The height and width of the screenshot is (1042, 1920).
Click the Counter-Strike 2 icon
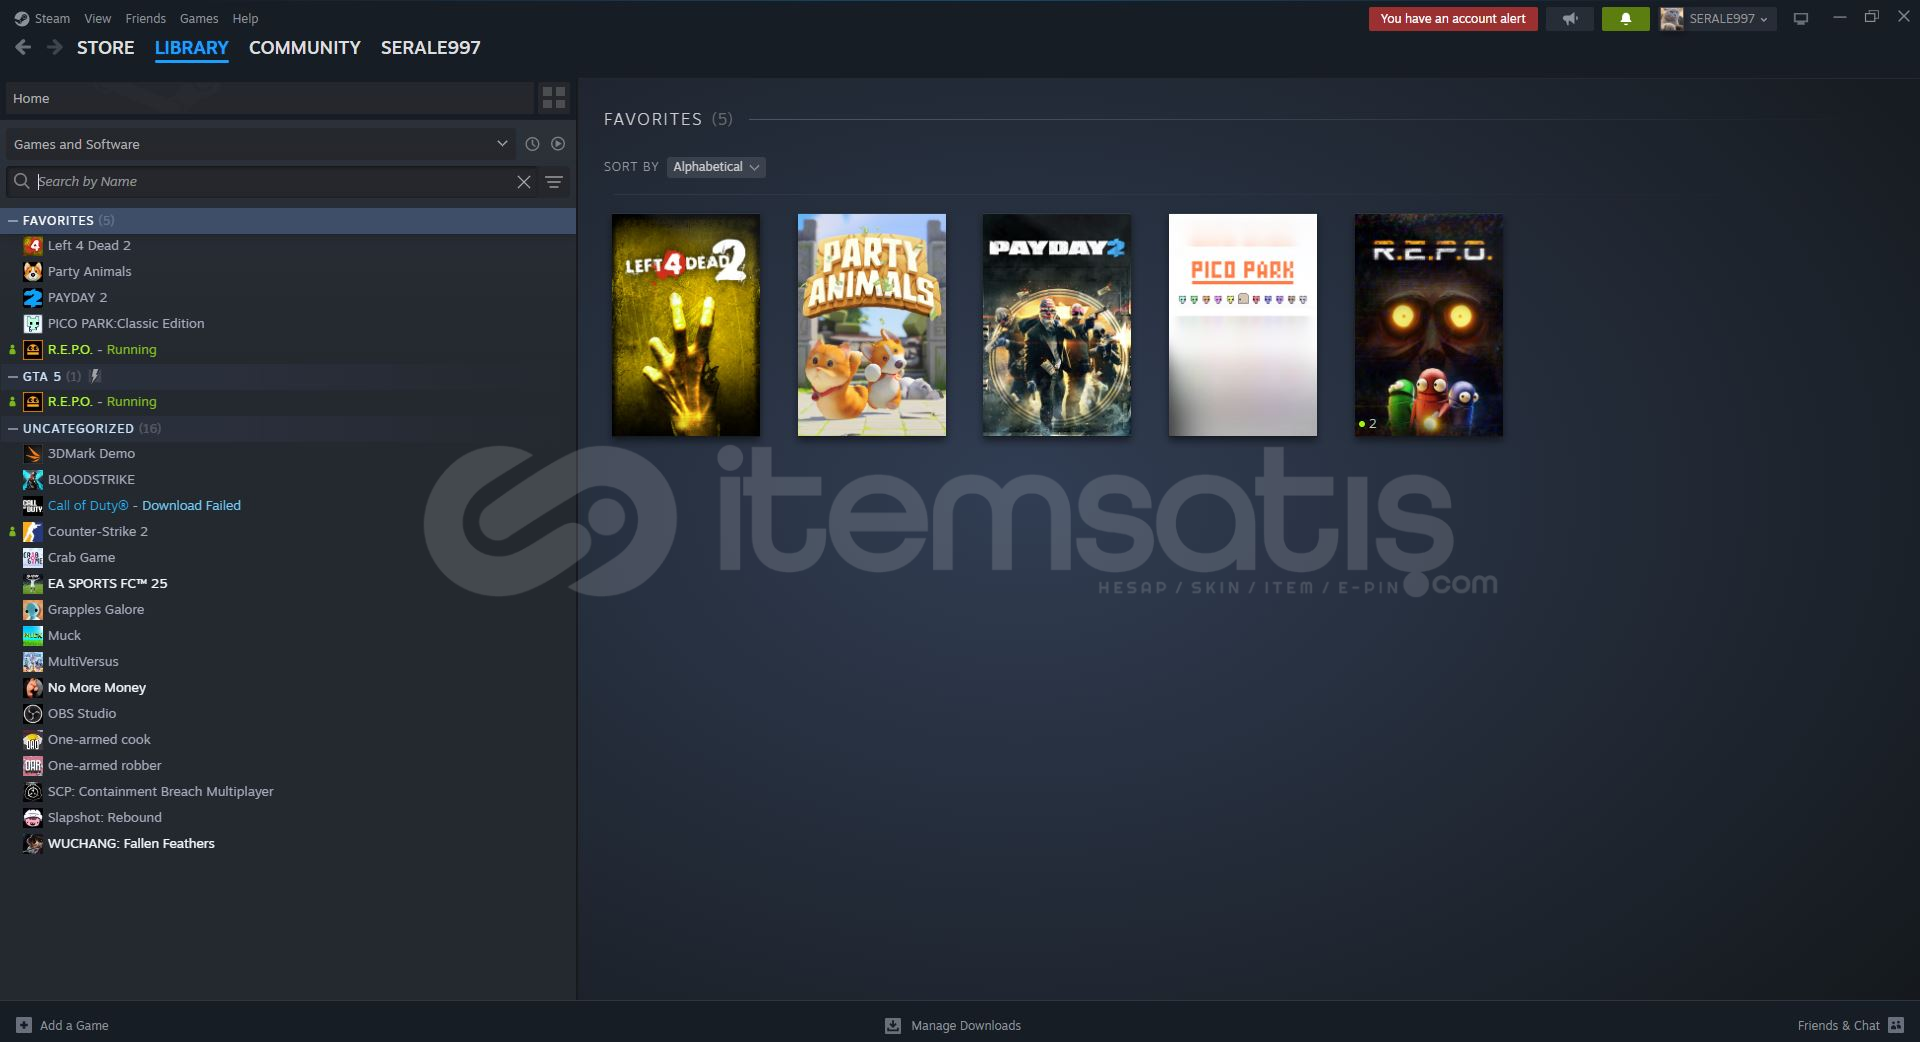[x=33, y=531]
